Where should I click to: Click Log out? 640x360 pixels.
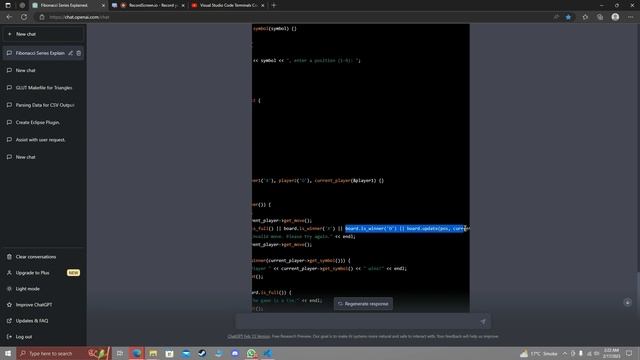tap(43, 337)
